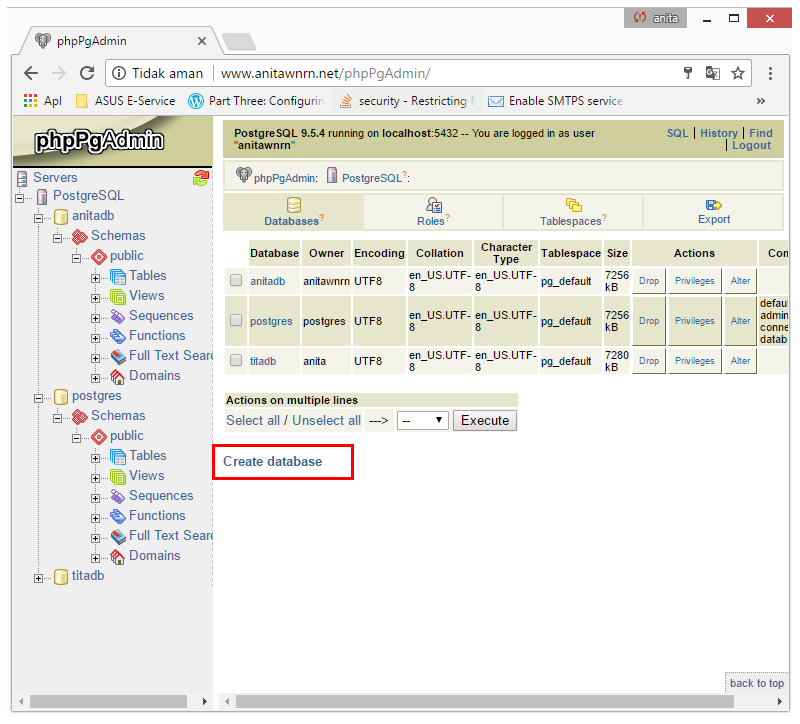Switch to the Roles tab
This screenshot has height=724, width=800.
coord(433,212)
